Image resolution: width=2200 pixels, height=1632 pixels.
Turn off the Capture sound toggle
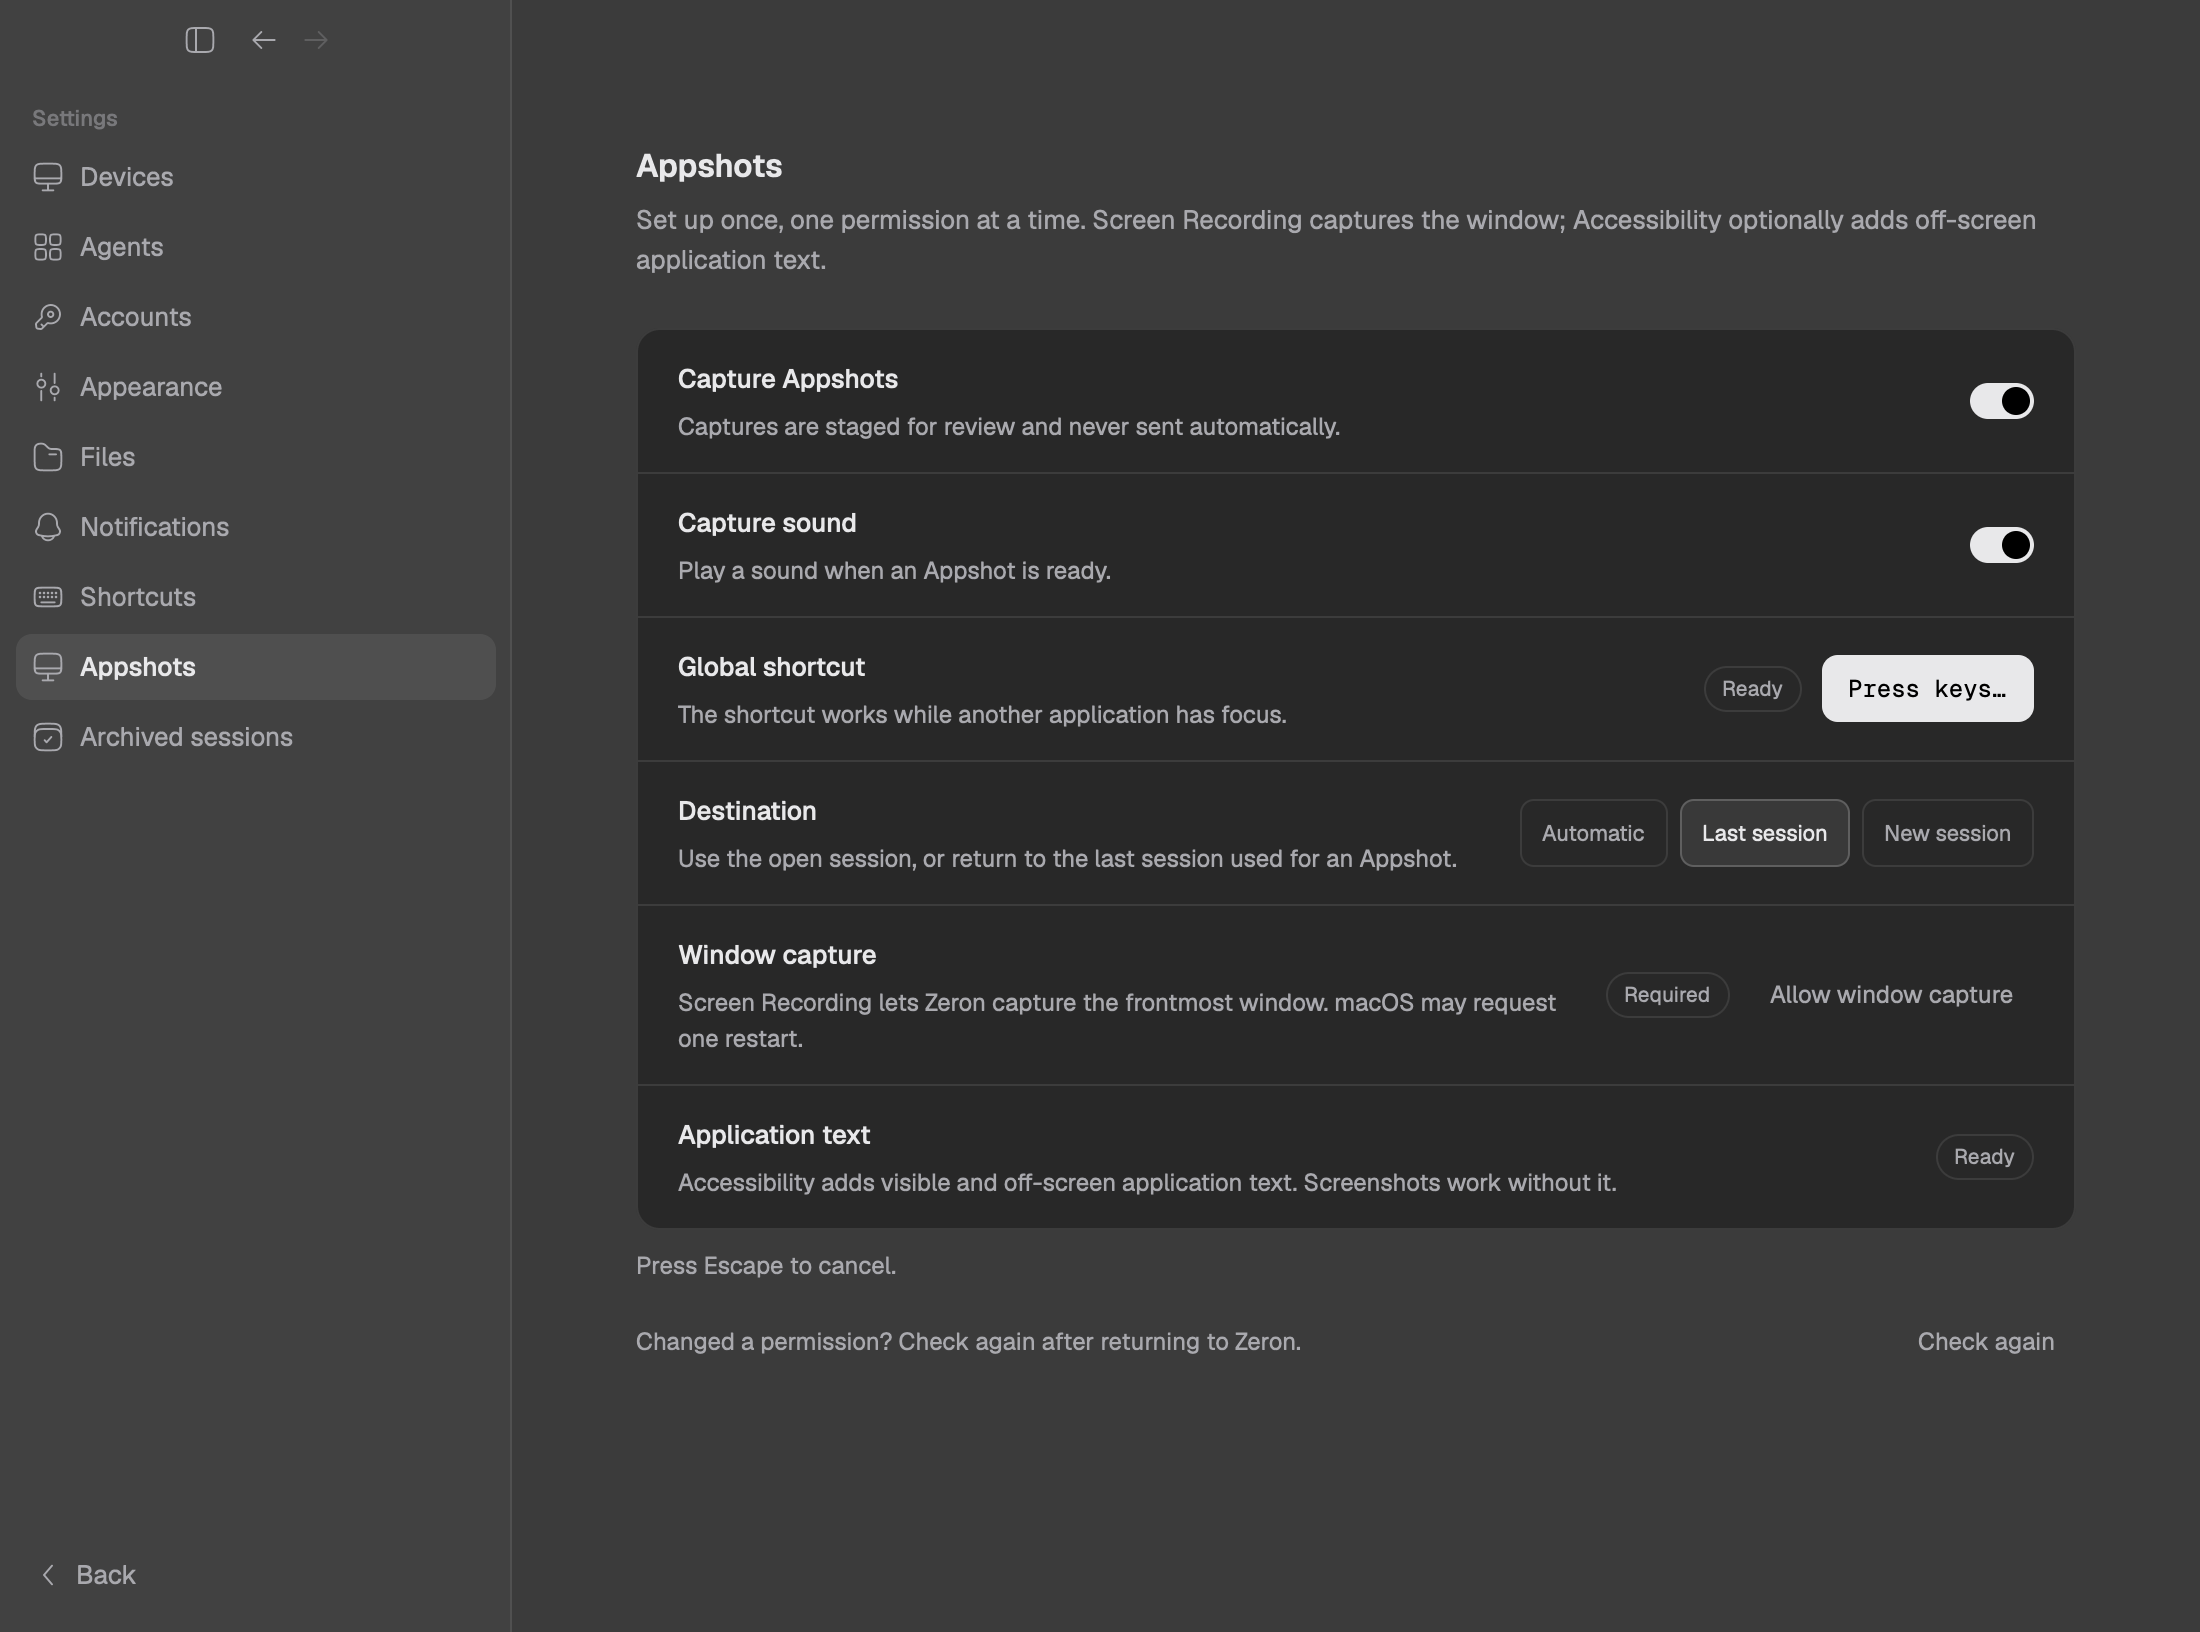point(2001,545)
